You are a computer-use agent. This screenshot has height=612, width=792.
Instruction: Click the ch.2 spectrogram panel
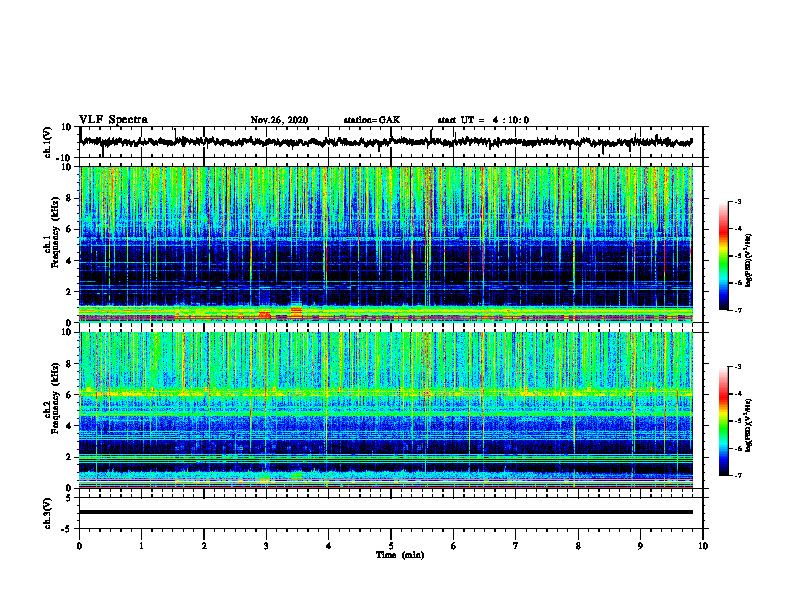pos(386,410)
